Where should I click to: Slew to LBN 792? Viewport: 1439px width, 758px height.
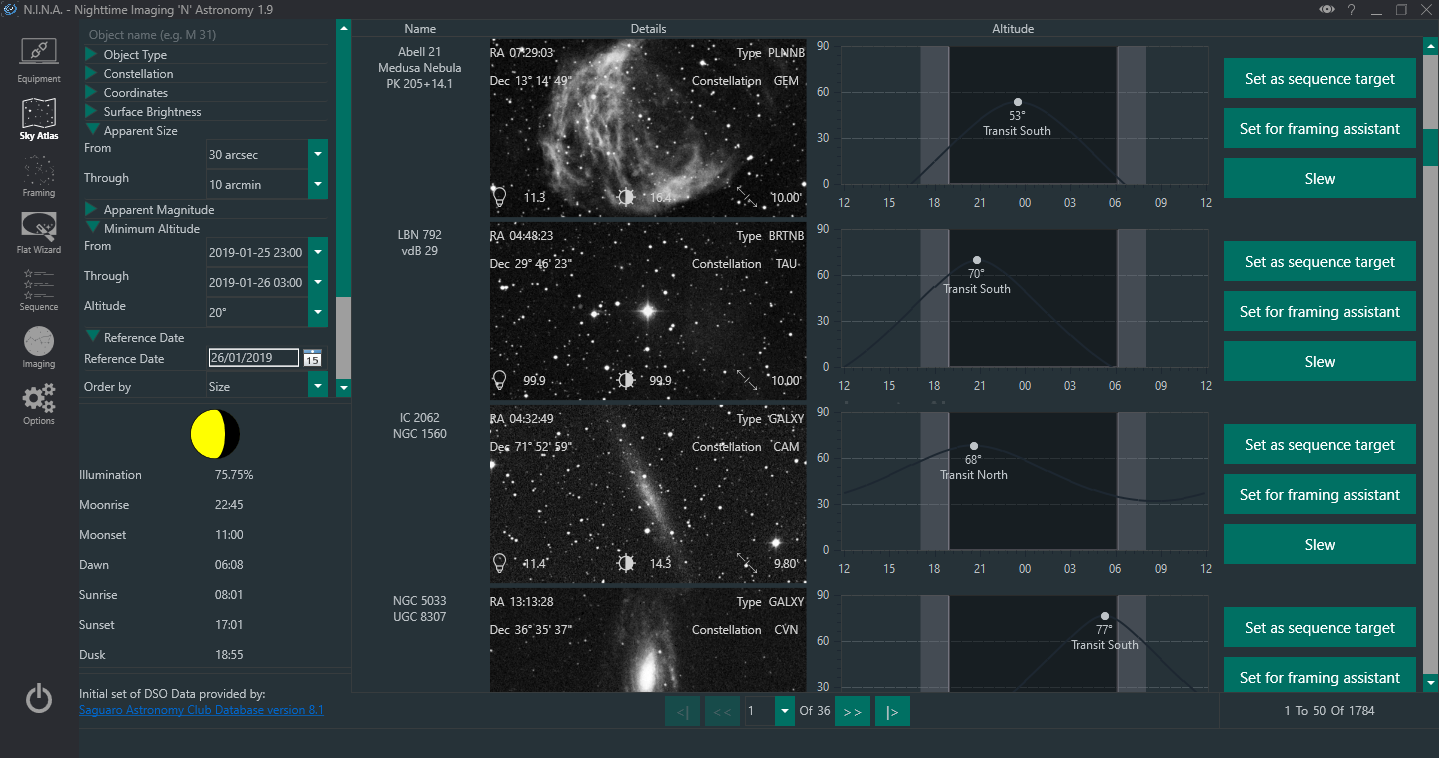click(x=1319, y=362)
